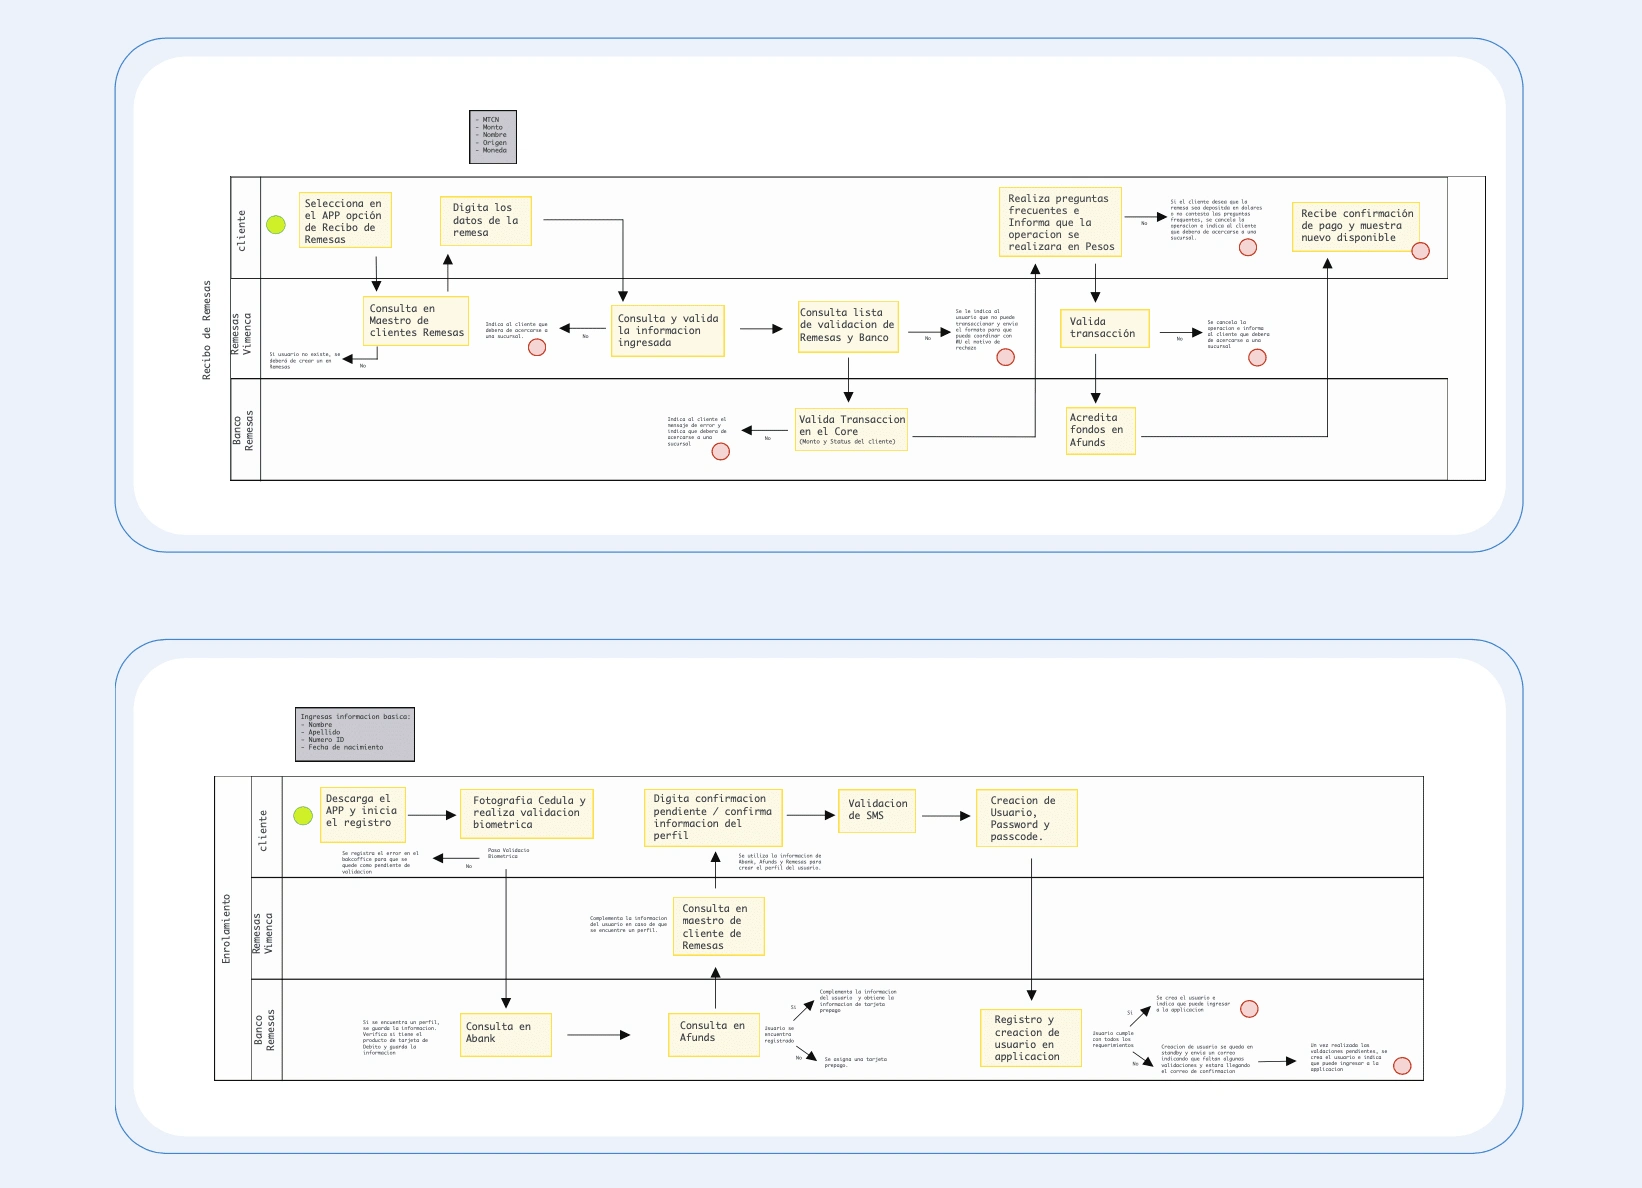The image size is (1642, 1188).
Task: Select 'Descarga el APP y inicia el registro' note
Action: click(x=363, y=814)
